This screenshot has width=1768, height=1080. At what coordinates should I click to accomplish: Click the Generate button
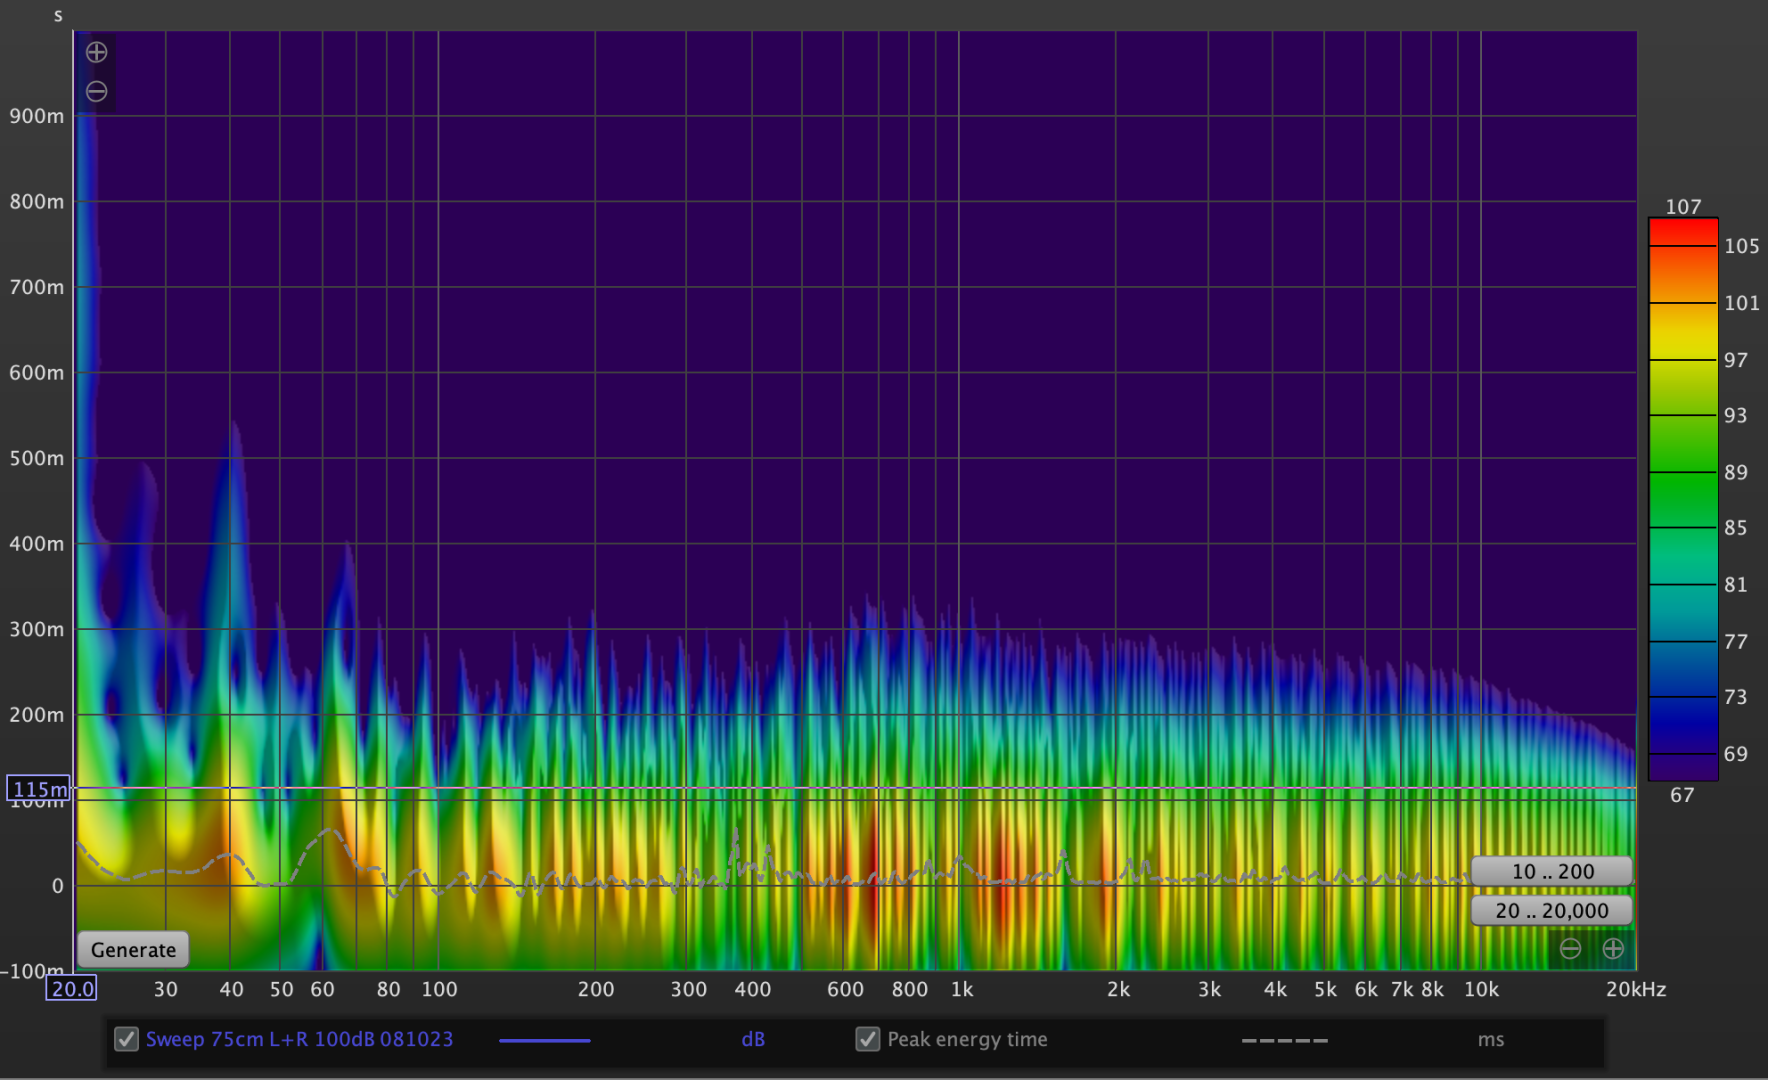(x=133, y=950)
